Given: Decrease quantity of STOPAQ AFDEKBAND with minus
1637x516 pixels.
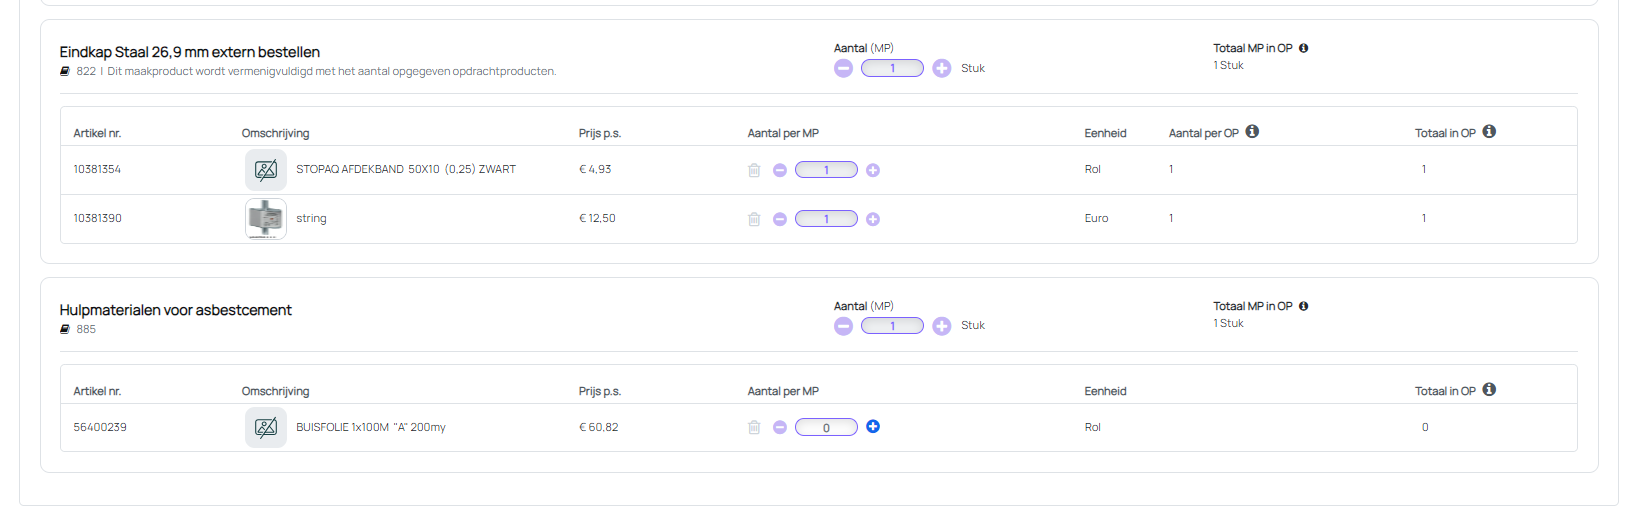Looking at the screenshot, I should tap(780, 170).
